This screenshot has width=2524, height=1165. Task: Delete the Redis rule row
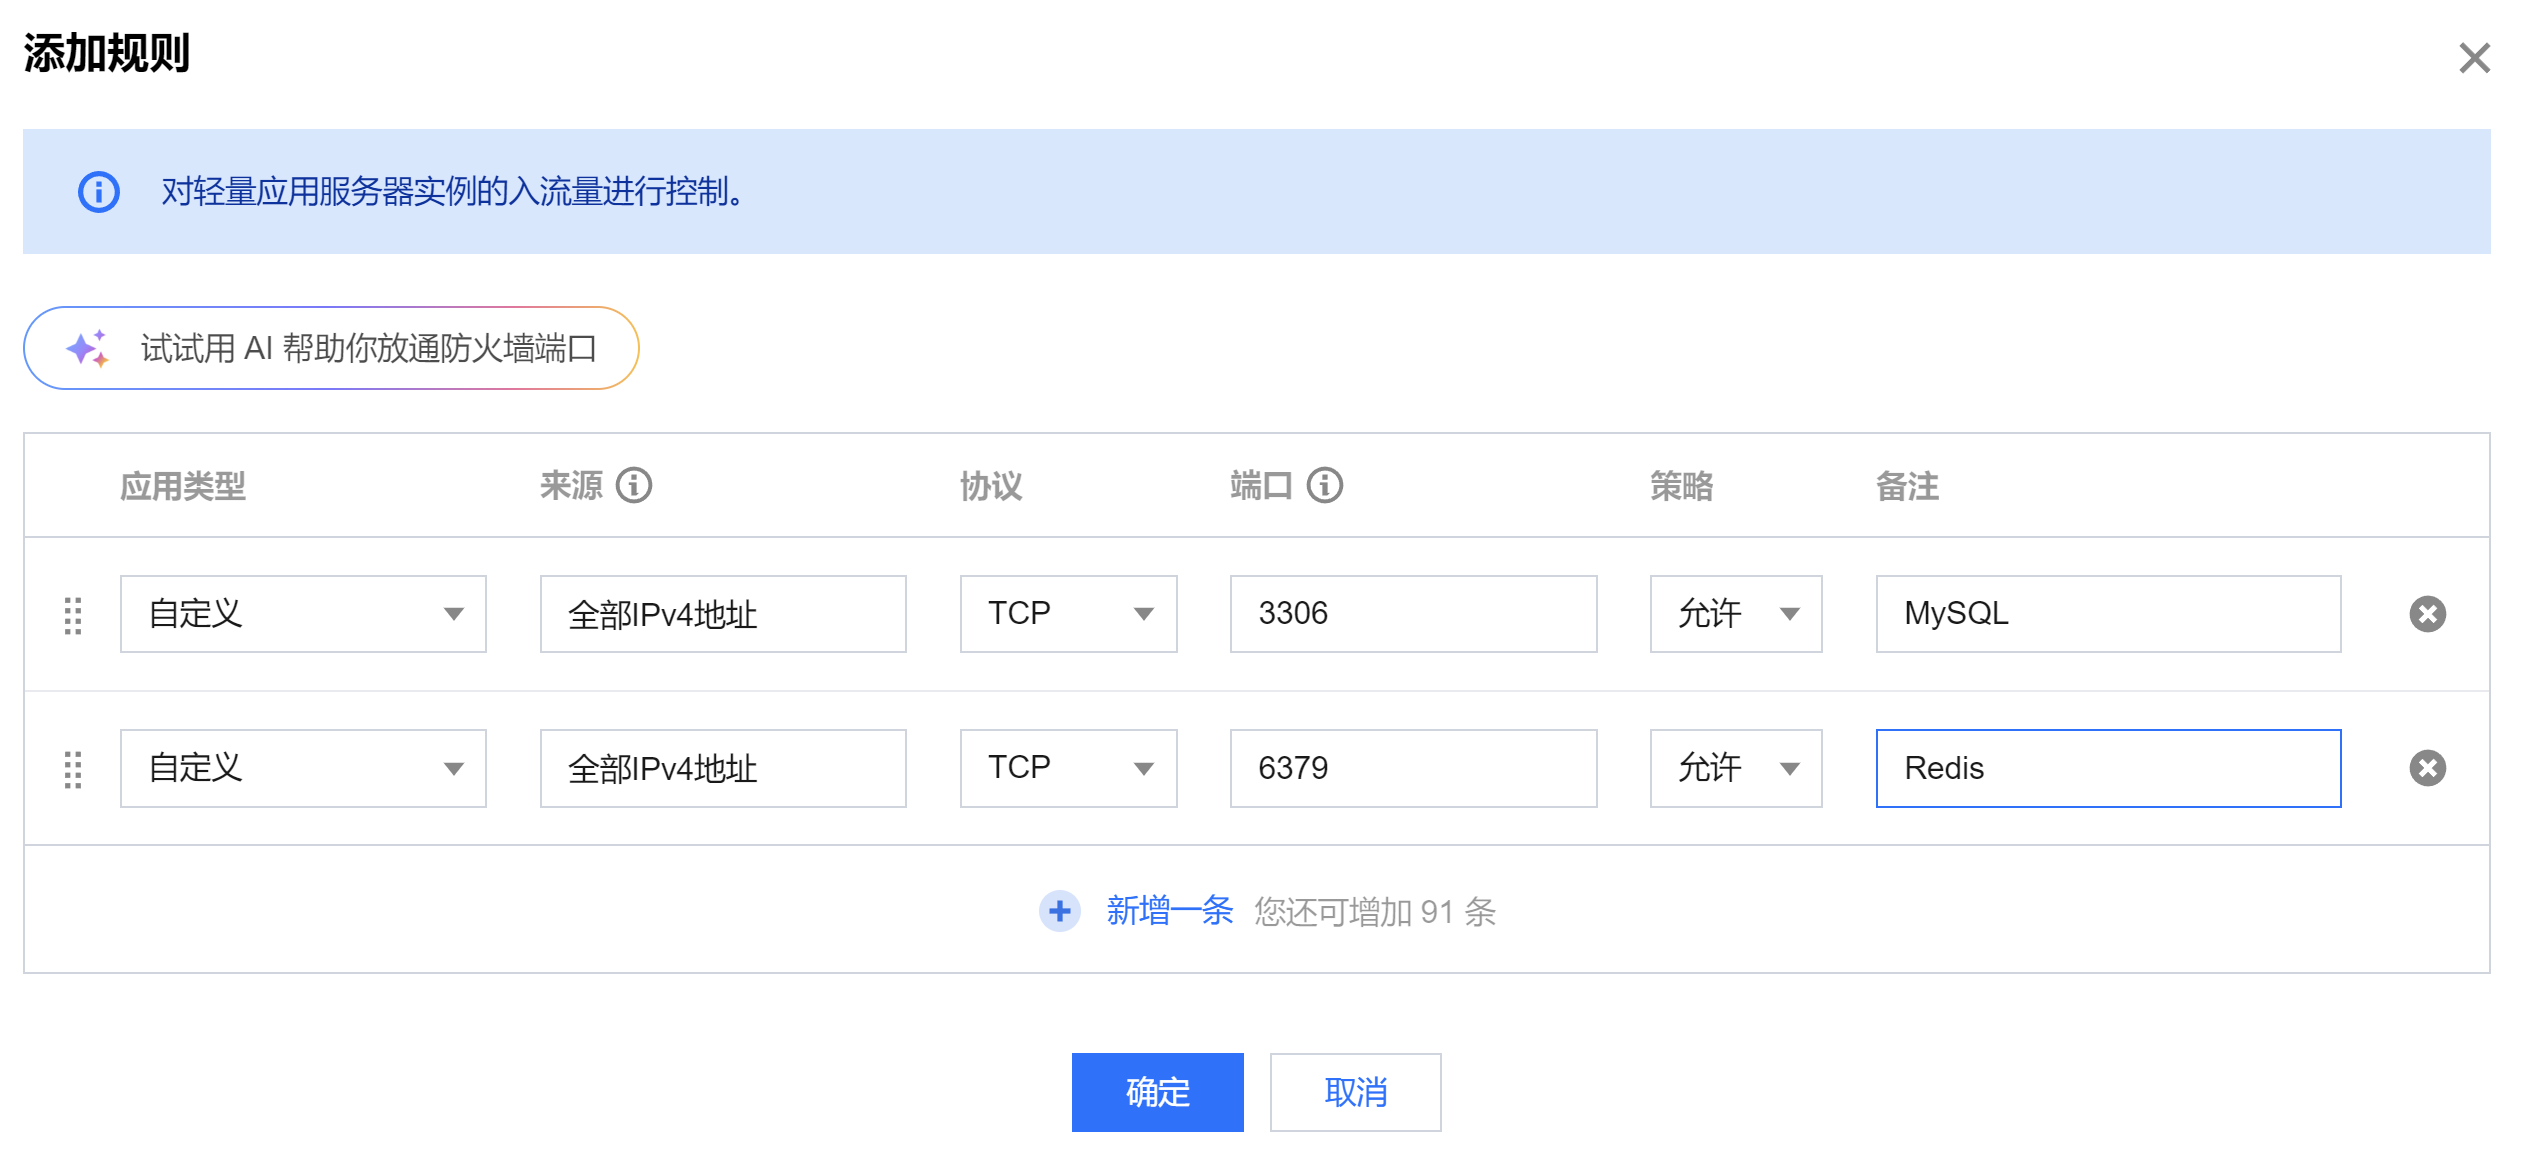[2426, 768]
